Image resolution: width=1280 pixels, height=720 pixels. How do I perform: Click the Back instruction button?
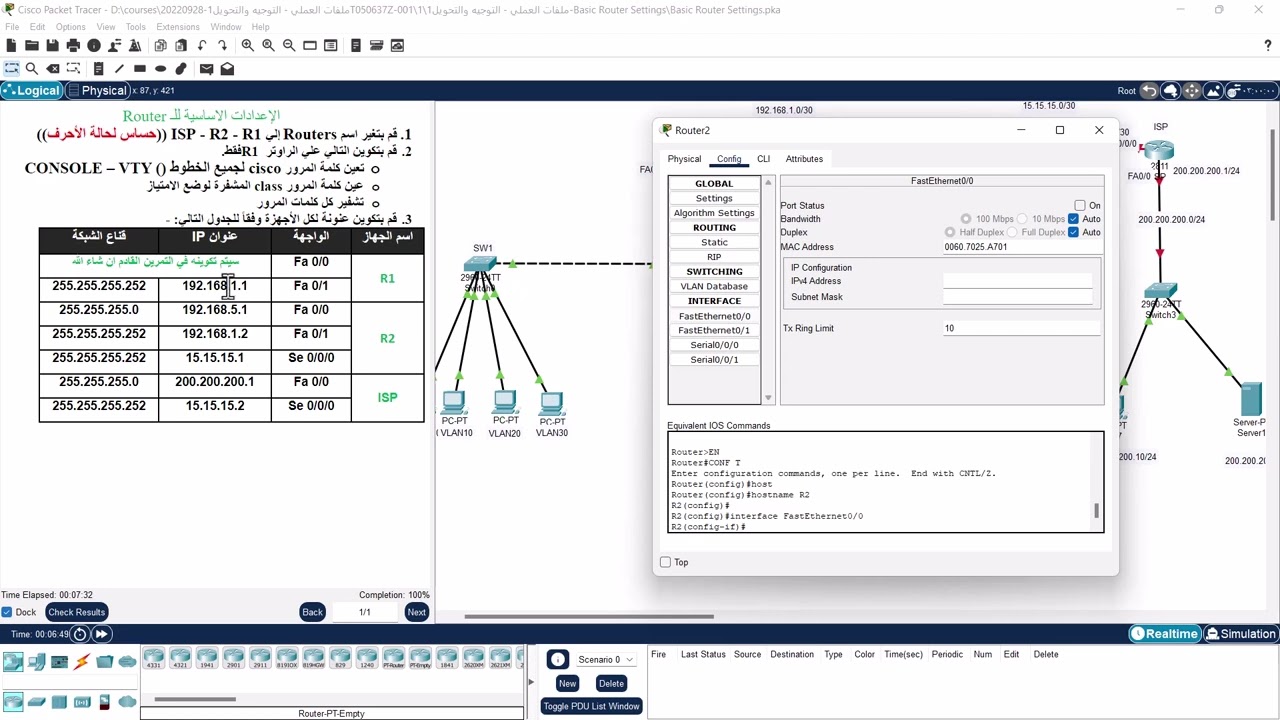click(313, 612)
